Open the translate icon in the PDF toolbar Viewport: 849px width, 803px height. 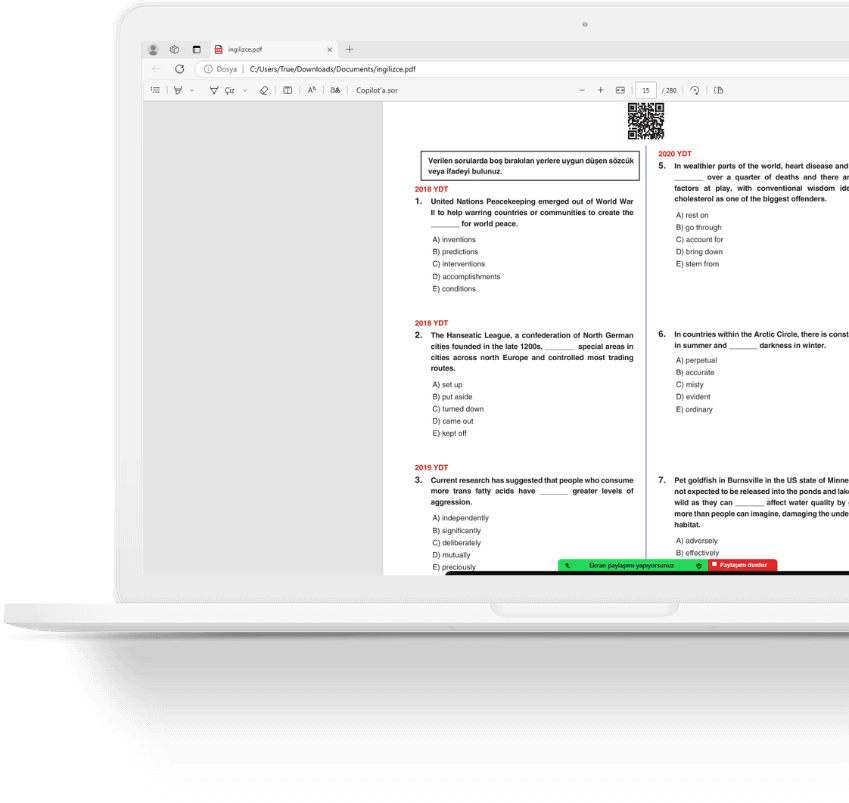point(336,90)
